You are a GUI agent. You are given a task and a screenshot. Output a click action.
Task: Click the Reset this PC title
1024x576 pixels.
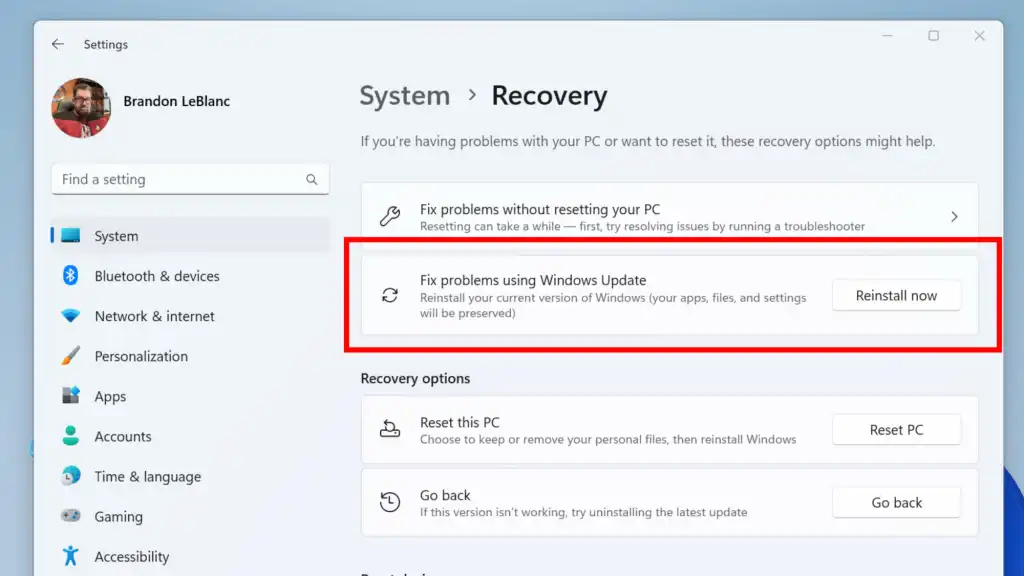pyautogui.click(x=460, y=423)
